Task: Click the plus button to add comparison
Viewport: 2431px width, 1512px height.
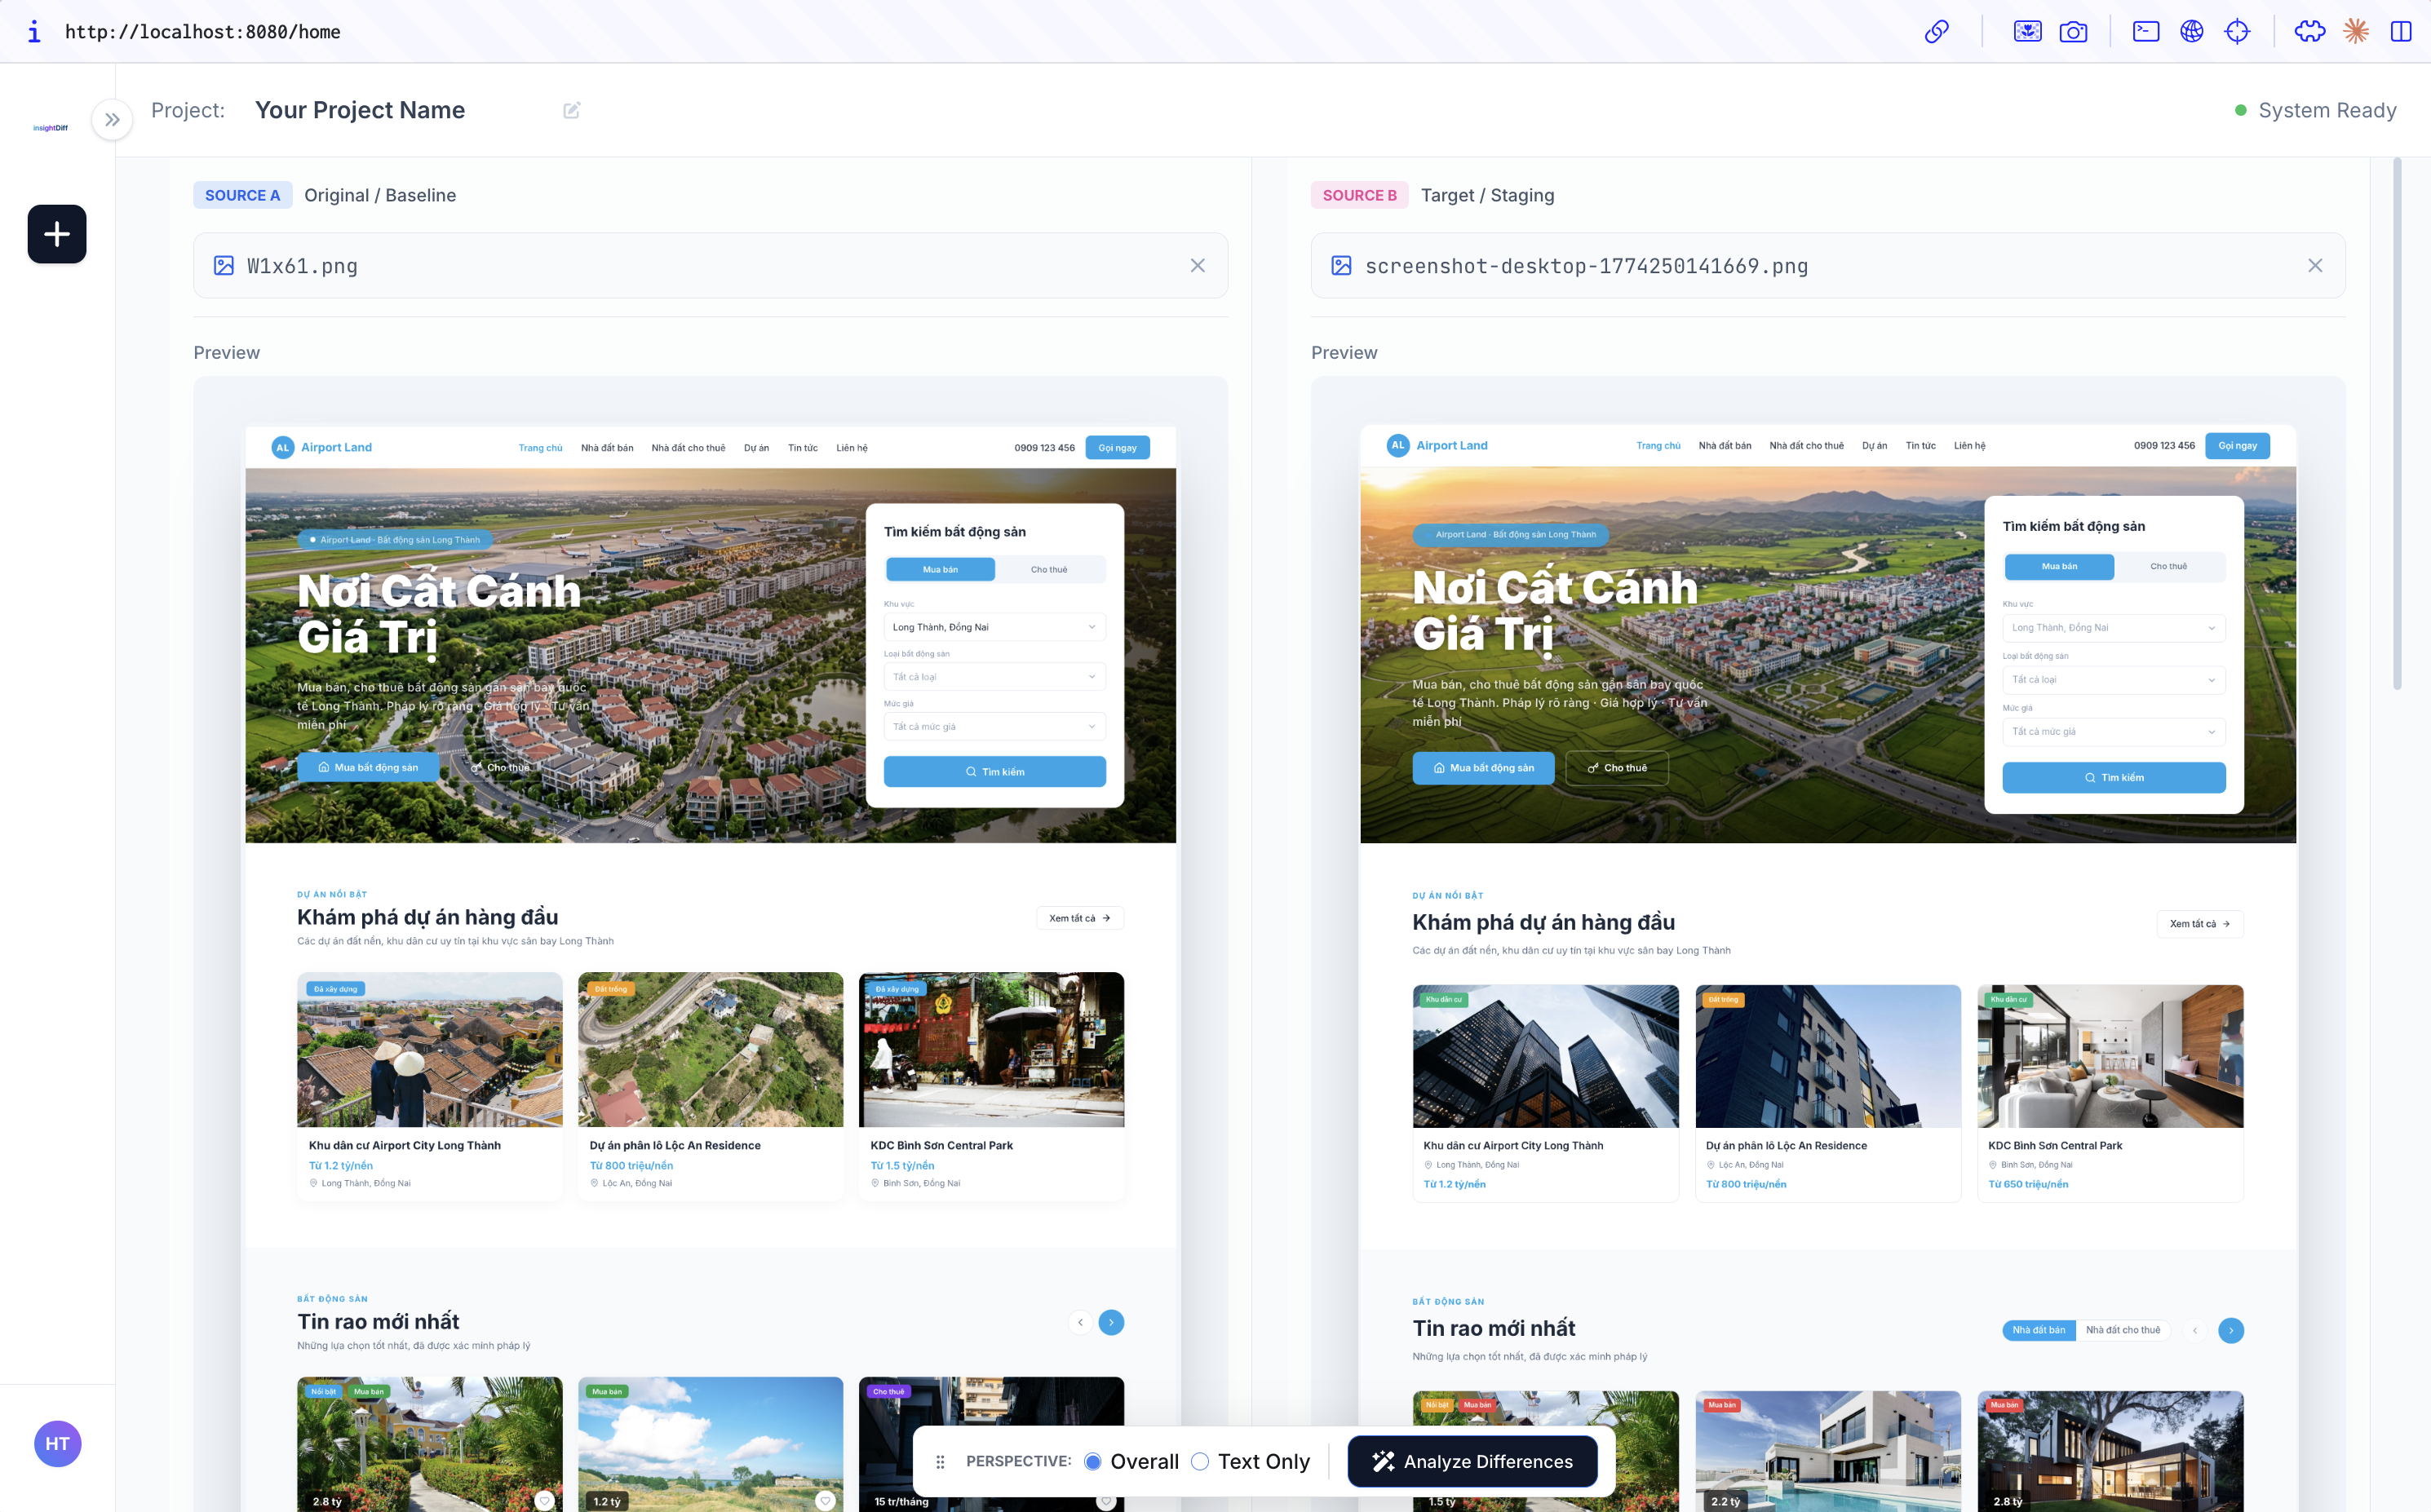Action: [x=56, y=234]
